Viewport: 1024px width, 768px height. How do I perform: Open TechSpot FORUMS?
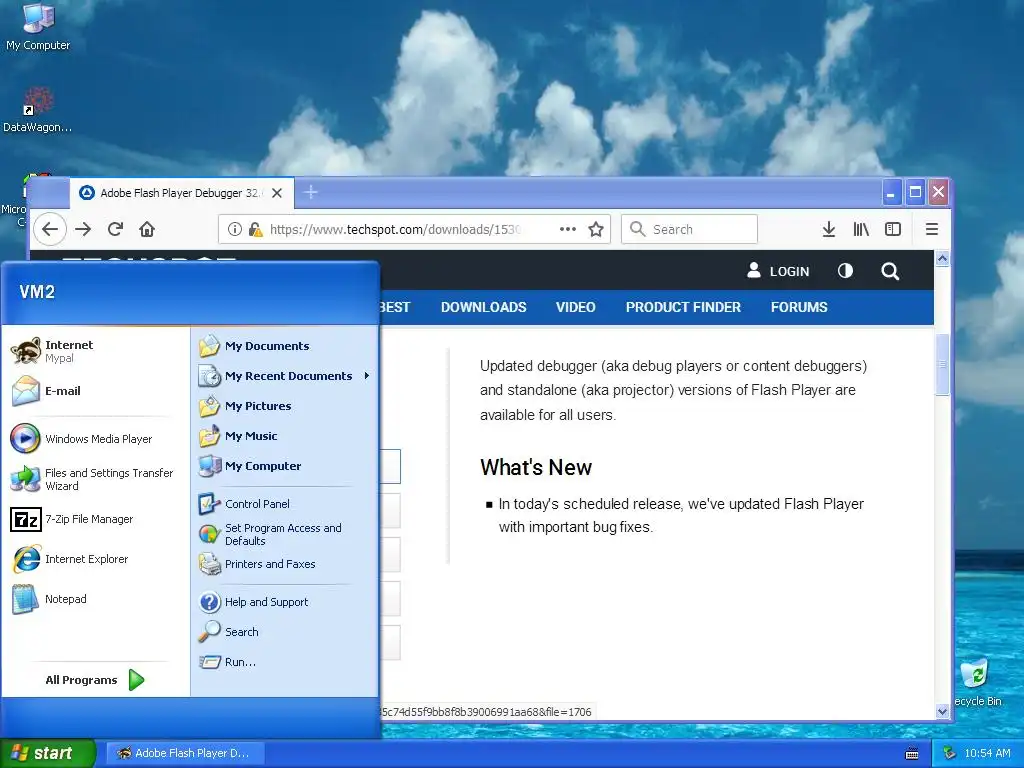[799, 307]
